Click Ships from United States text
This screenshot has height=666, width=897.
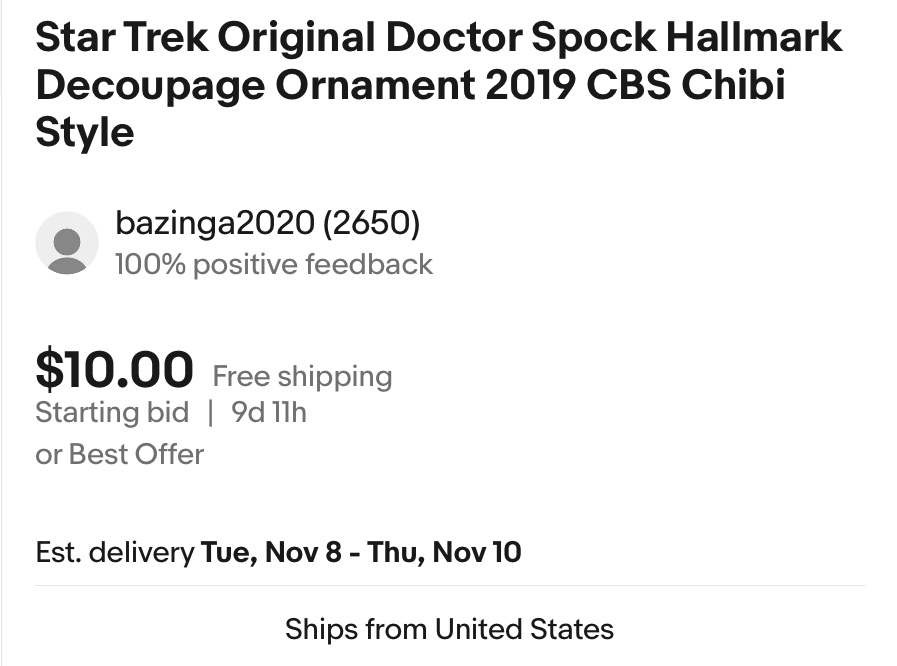coord(449,629)
